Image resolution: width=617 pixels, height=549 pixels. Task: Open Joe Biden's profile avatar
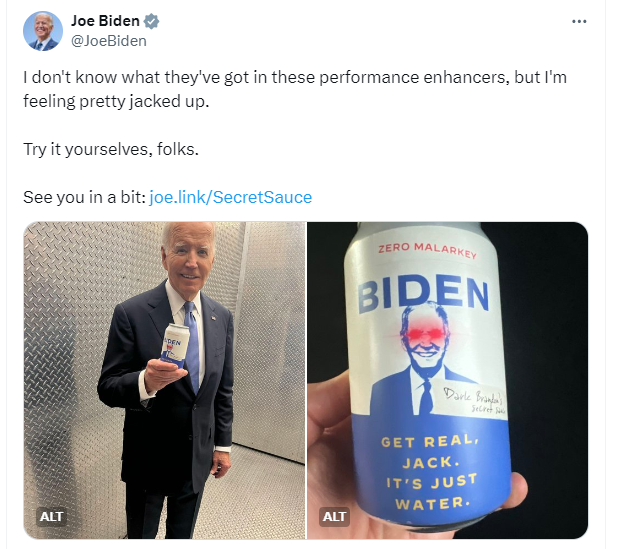43,31
